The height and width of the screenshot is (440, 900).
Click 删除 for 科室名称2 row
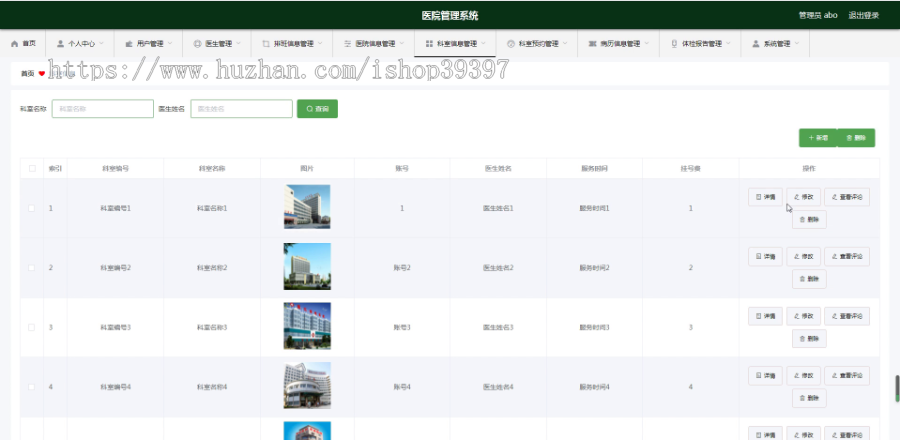tap(809, 279)
